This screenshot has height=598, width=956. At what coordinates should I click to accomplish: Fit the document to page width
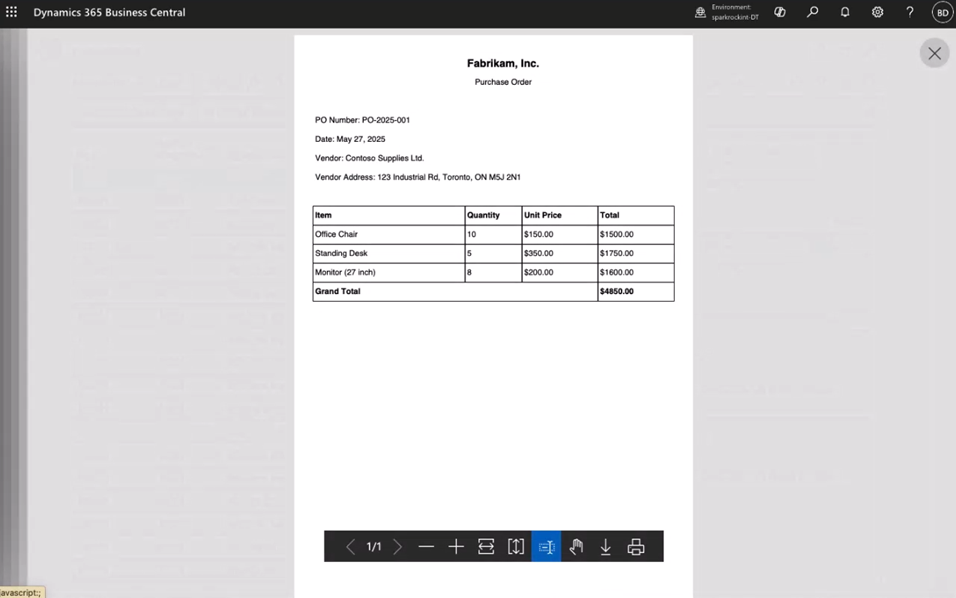pos(486,546)
